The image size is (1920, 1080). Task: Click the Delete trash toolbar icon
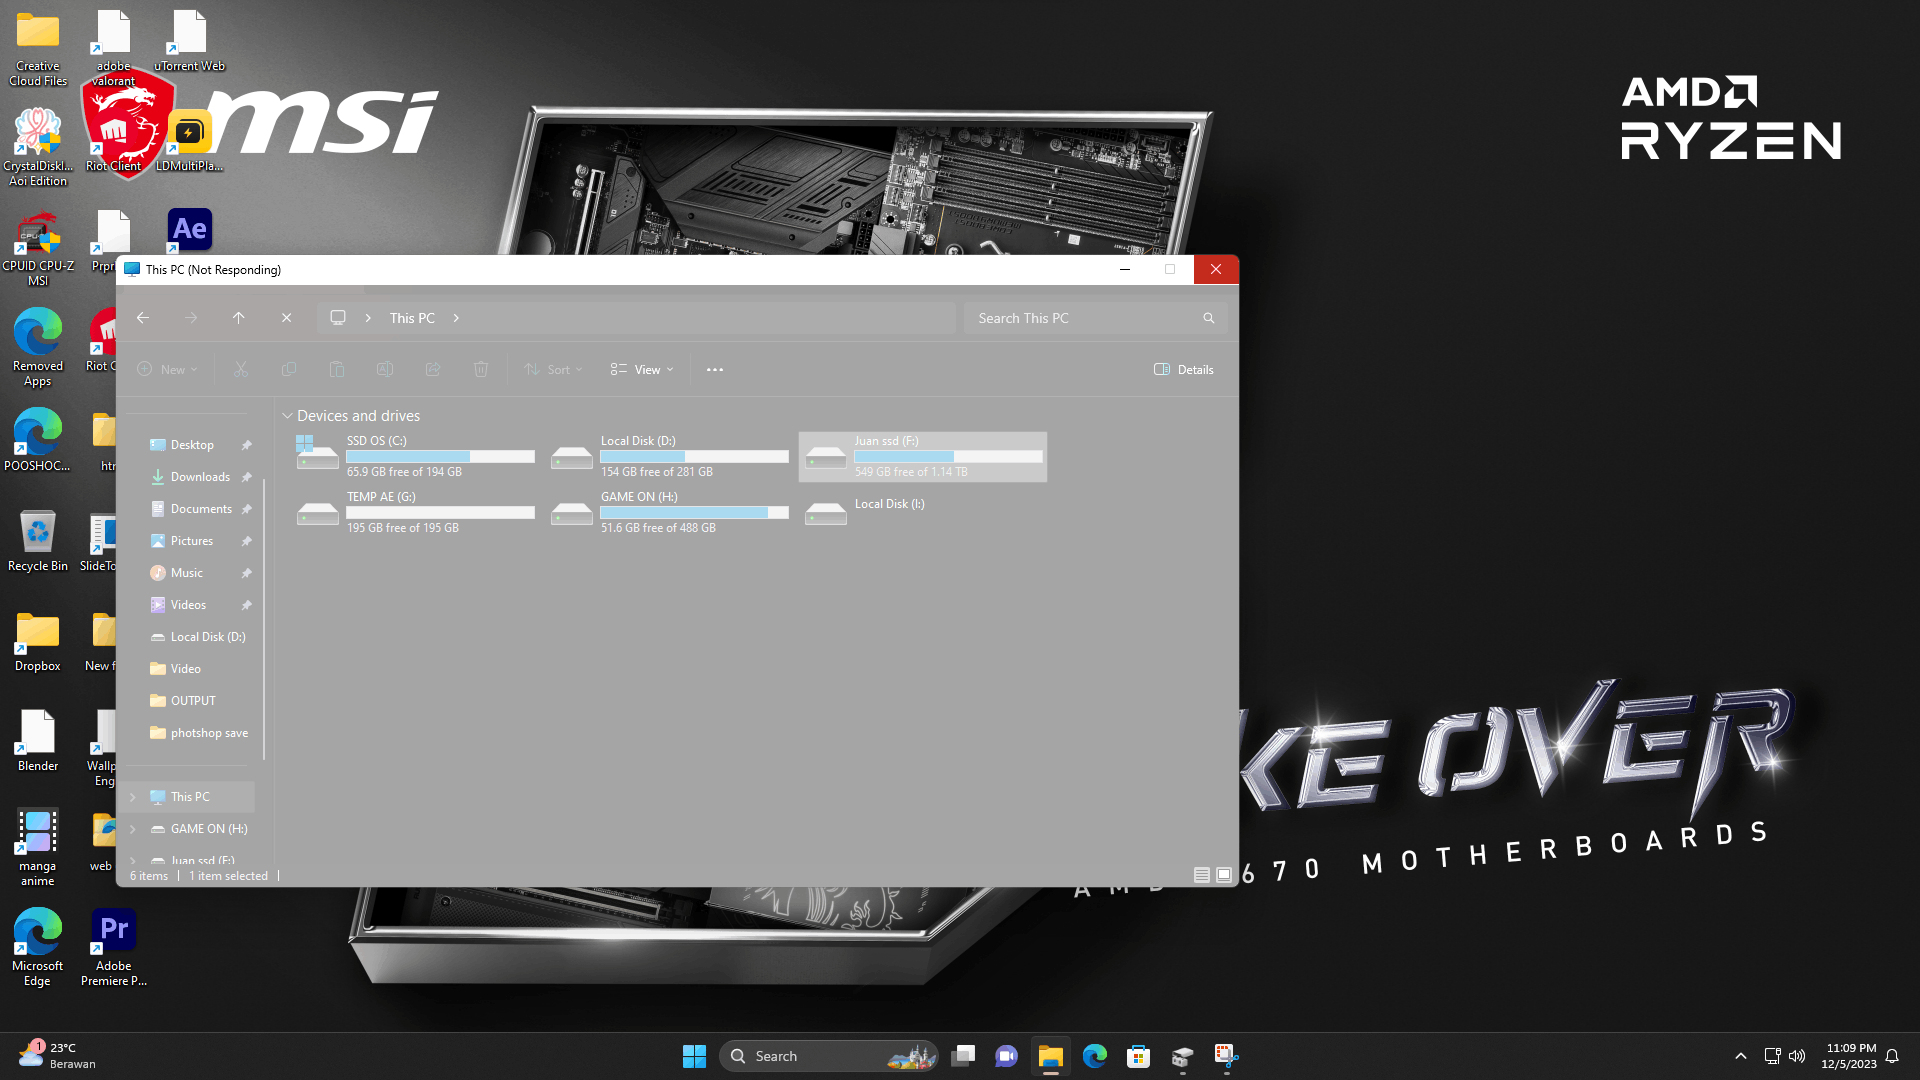[481, 370]
